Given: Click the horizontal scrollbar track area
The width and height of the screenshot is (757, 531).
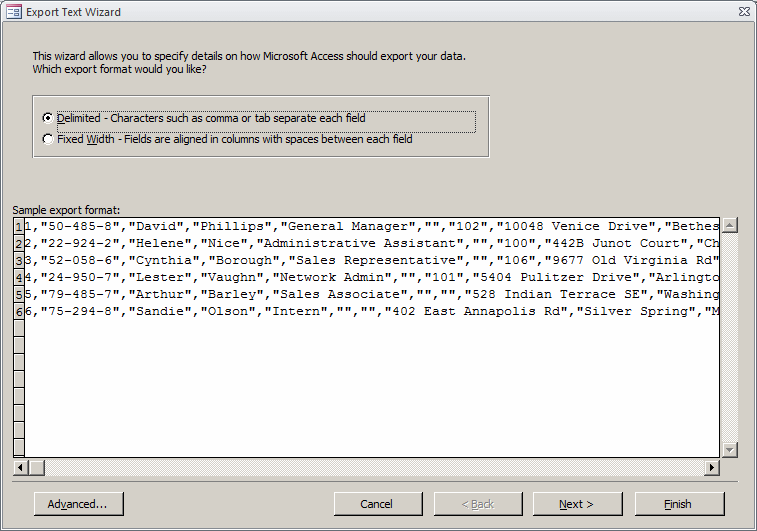Looking at the screenshot, I should [x=375, y=467].
